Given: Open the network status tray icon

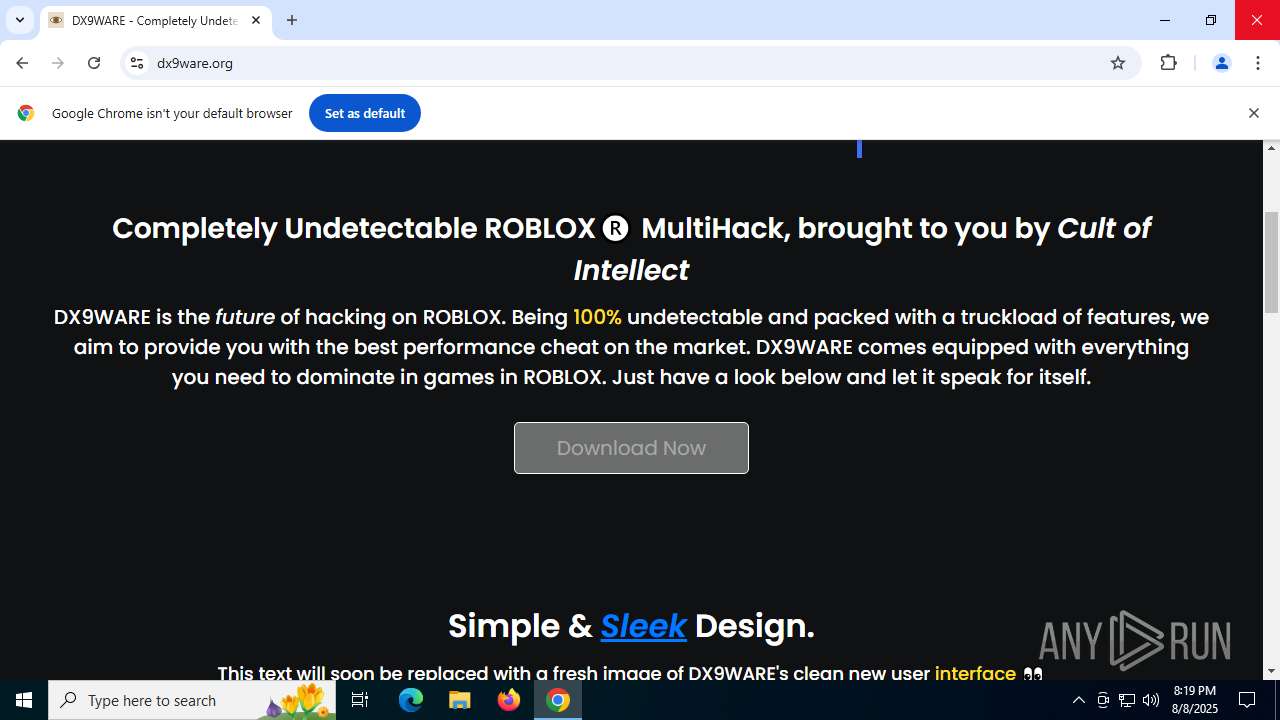Looking at the screenshot, I should click(1127, 700).
